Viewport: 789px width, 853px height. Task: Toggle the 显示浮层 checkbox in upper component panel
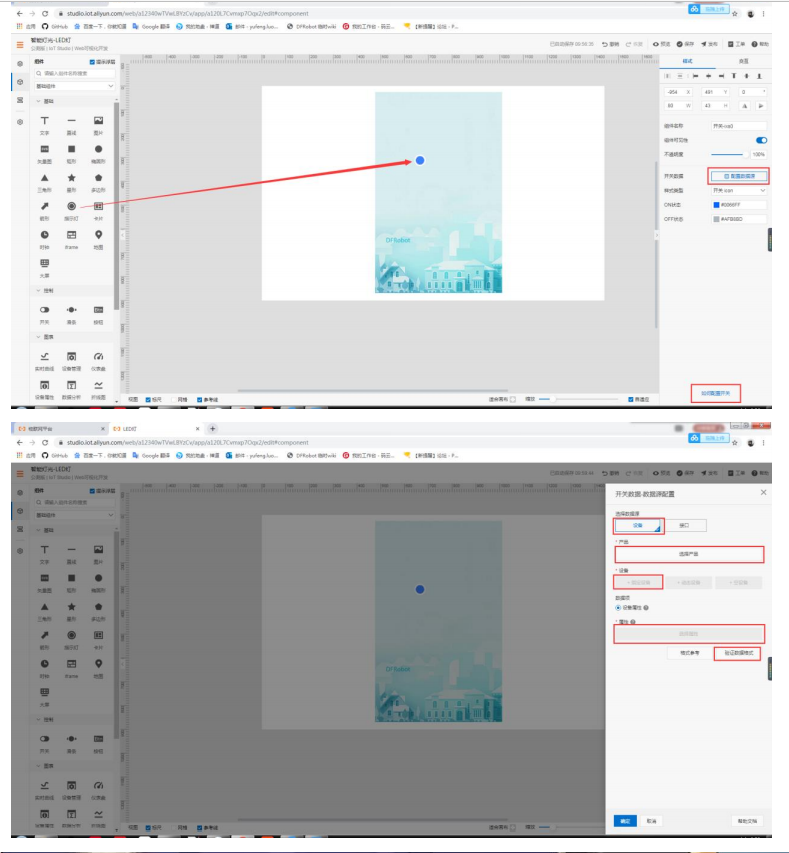(x=92, y=62)
